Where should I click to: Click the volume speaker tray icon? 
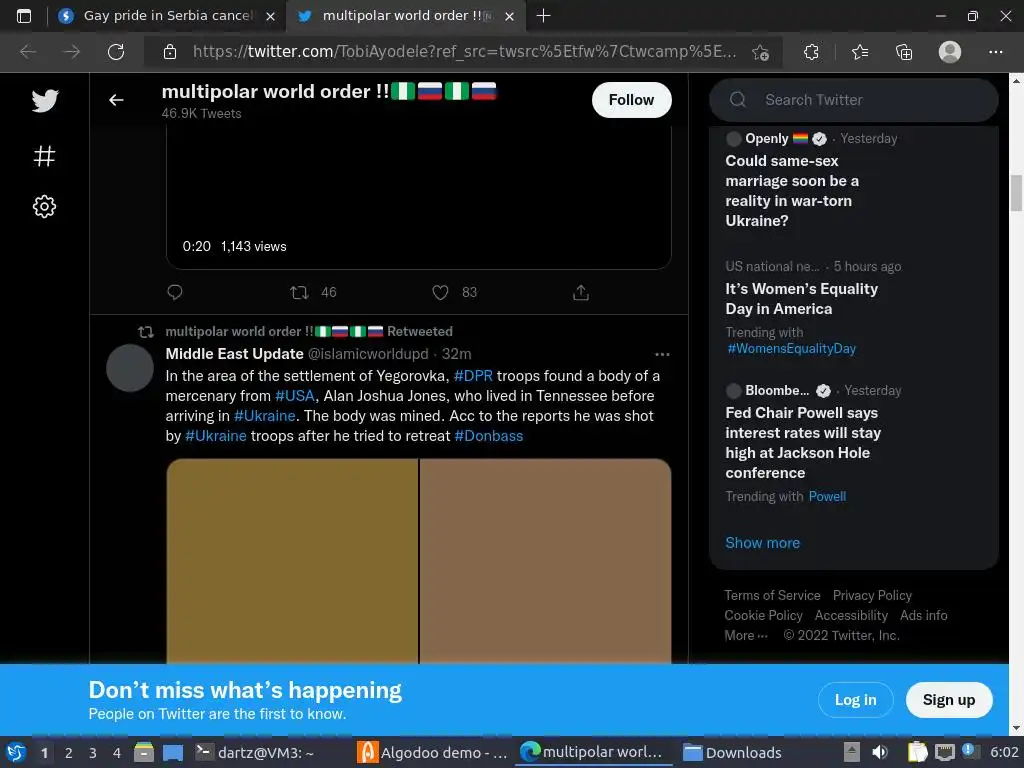880,752
